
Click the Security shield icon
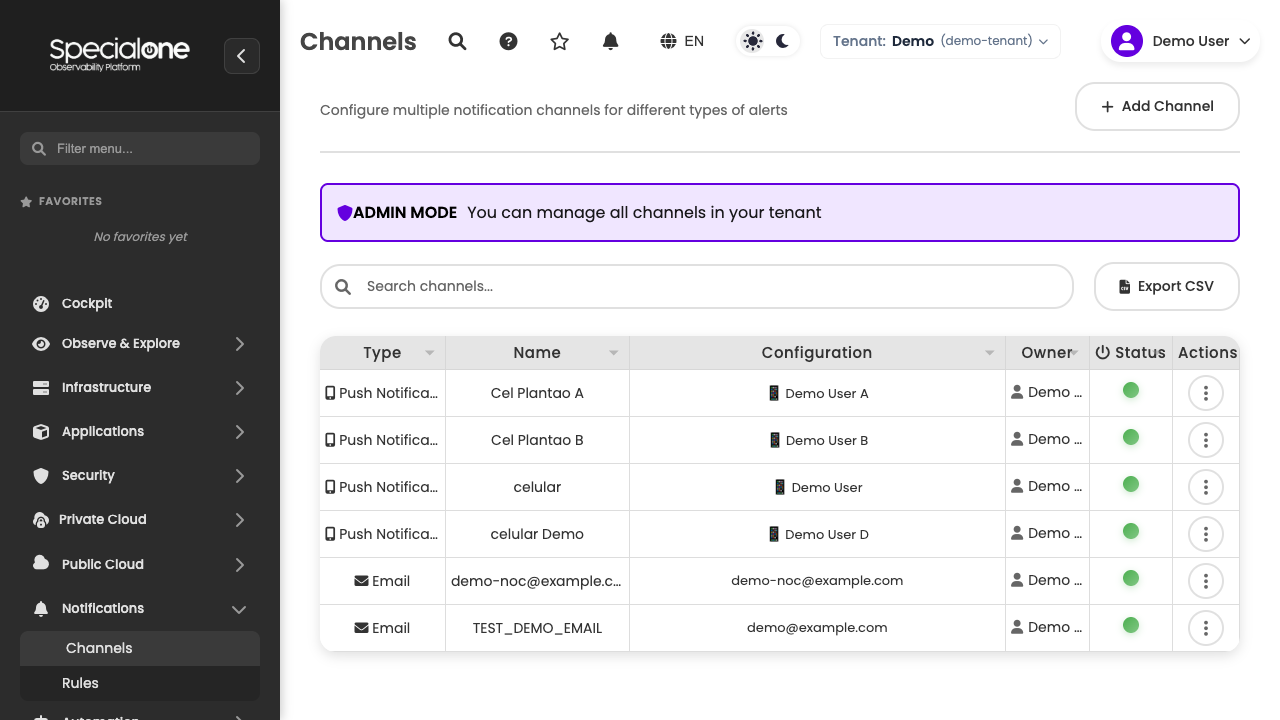click(41, 475)
